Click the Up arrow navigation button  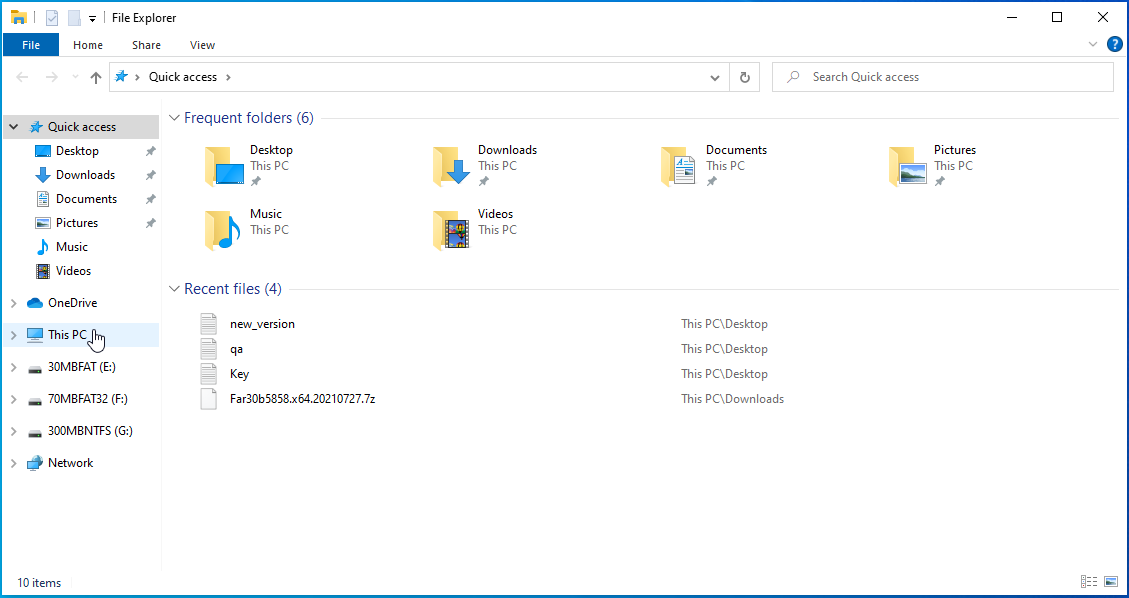(x=96, y=77)
